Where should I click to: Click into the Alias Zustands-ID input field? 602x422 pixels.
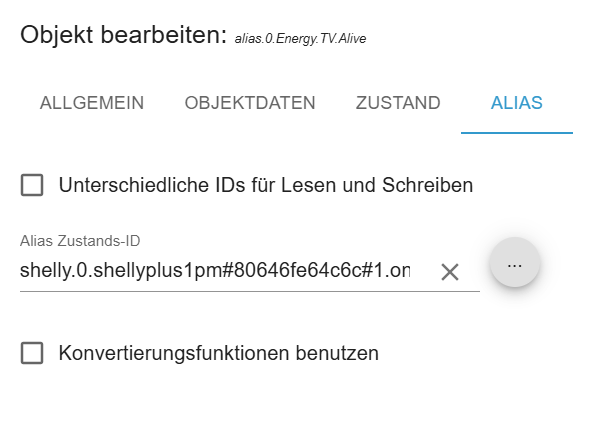point(220,272)
